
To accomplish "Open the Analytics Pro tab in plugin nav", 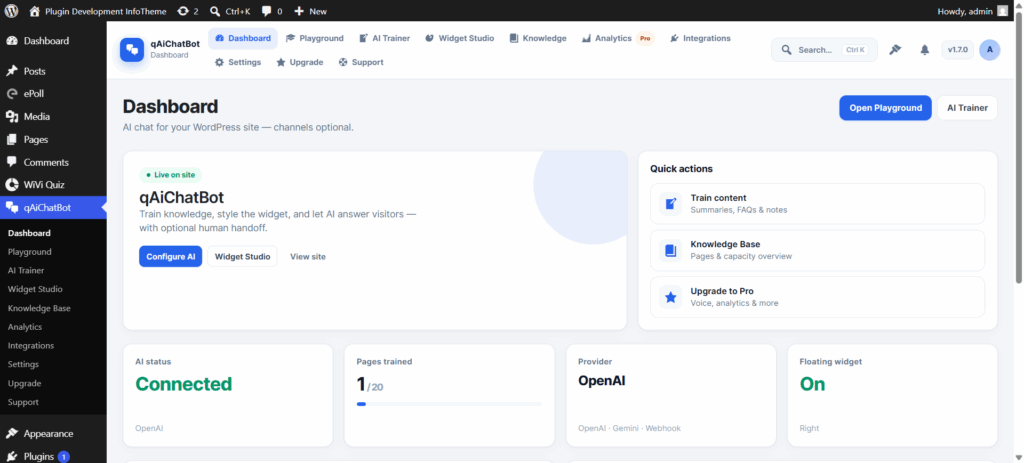I will coord(618,39).
